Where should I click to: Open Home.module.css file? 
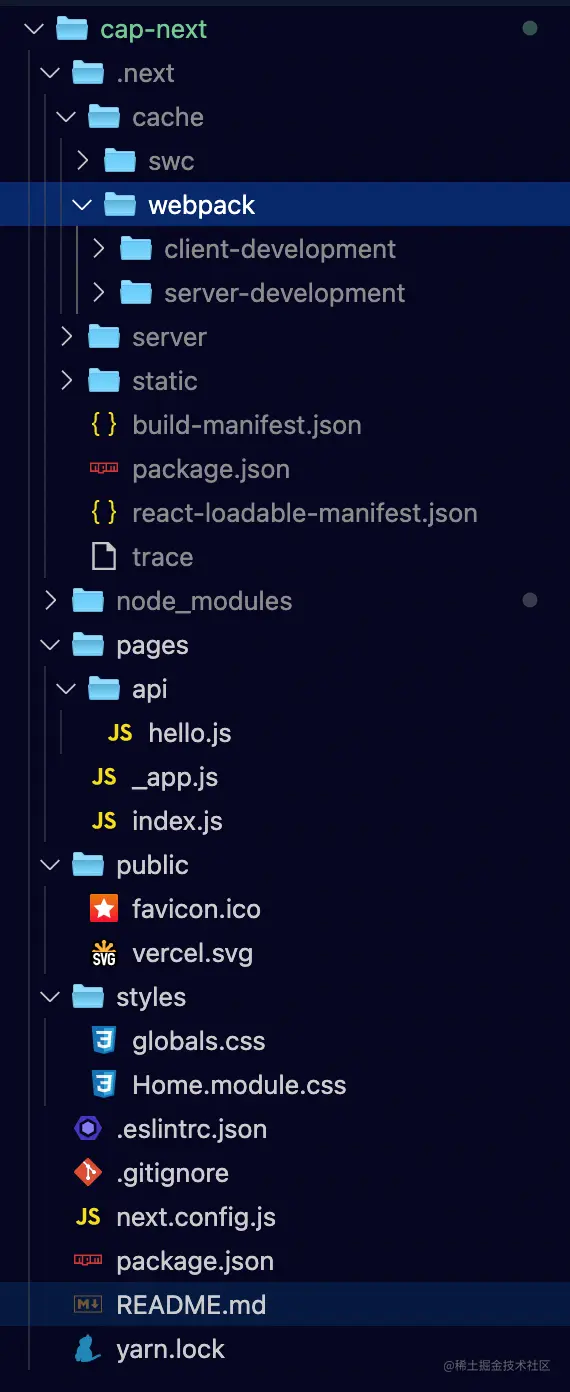click(x=239, y=1085)
